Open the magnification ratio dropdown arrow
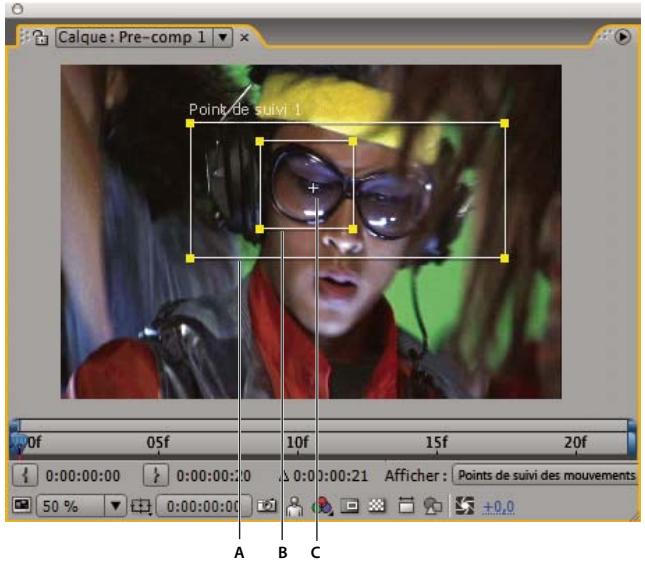This screenshot has width=645, height=562. (x=115, y=506)
